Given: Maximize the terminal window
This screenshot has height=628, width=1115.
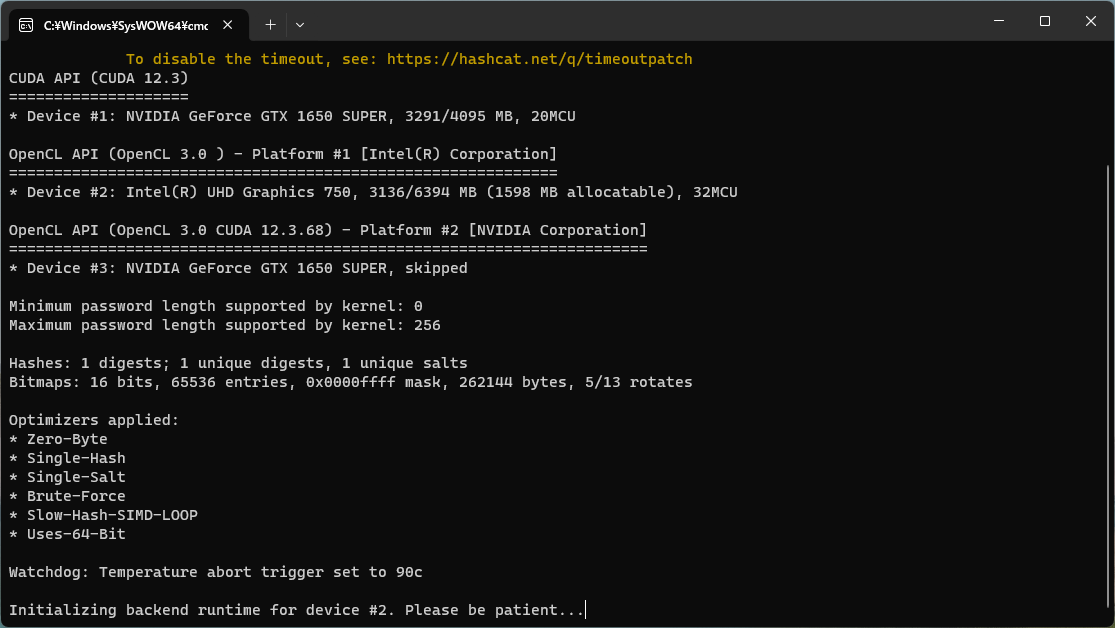Looking at the screenshot, I should point(1045,21).
